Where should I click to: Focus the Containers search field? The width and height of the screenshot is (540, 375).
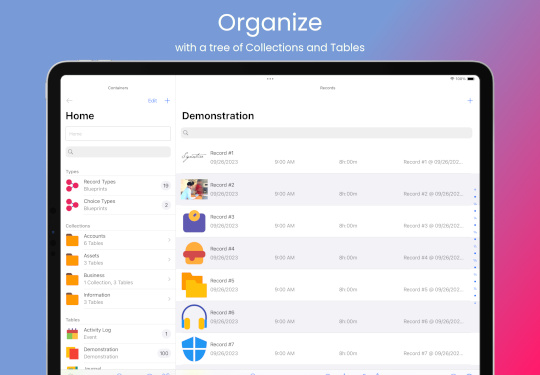coord(118,152)
